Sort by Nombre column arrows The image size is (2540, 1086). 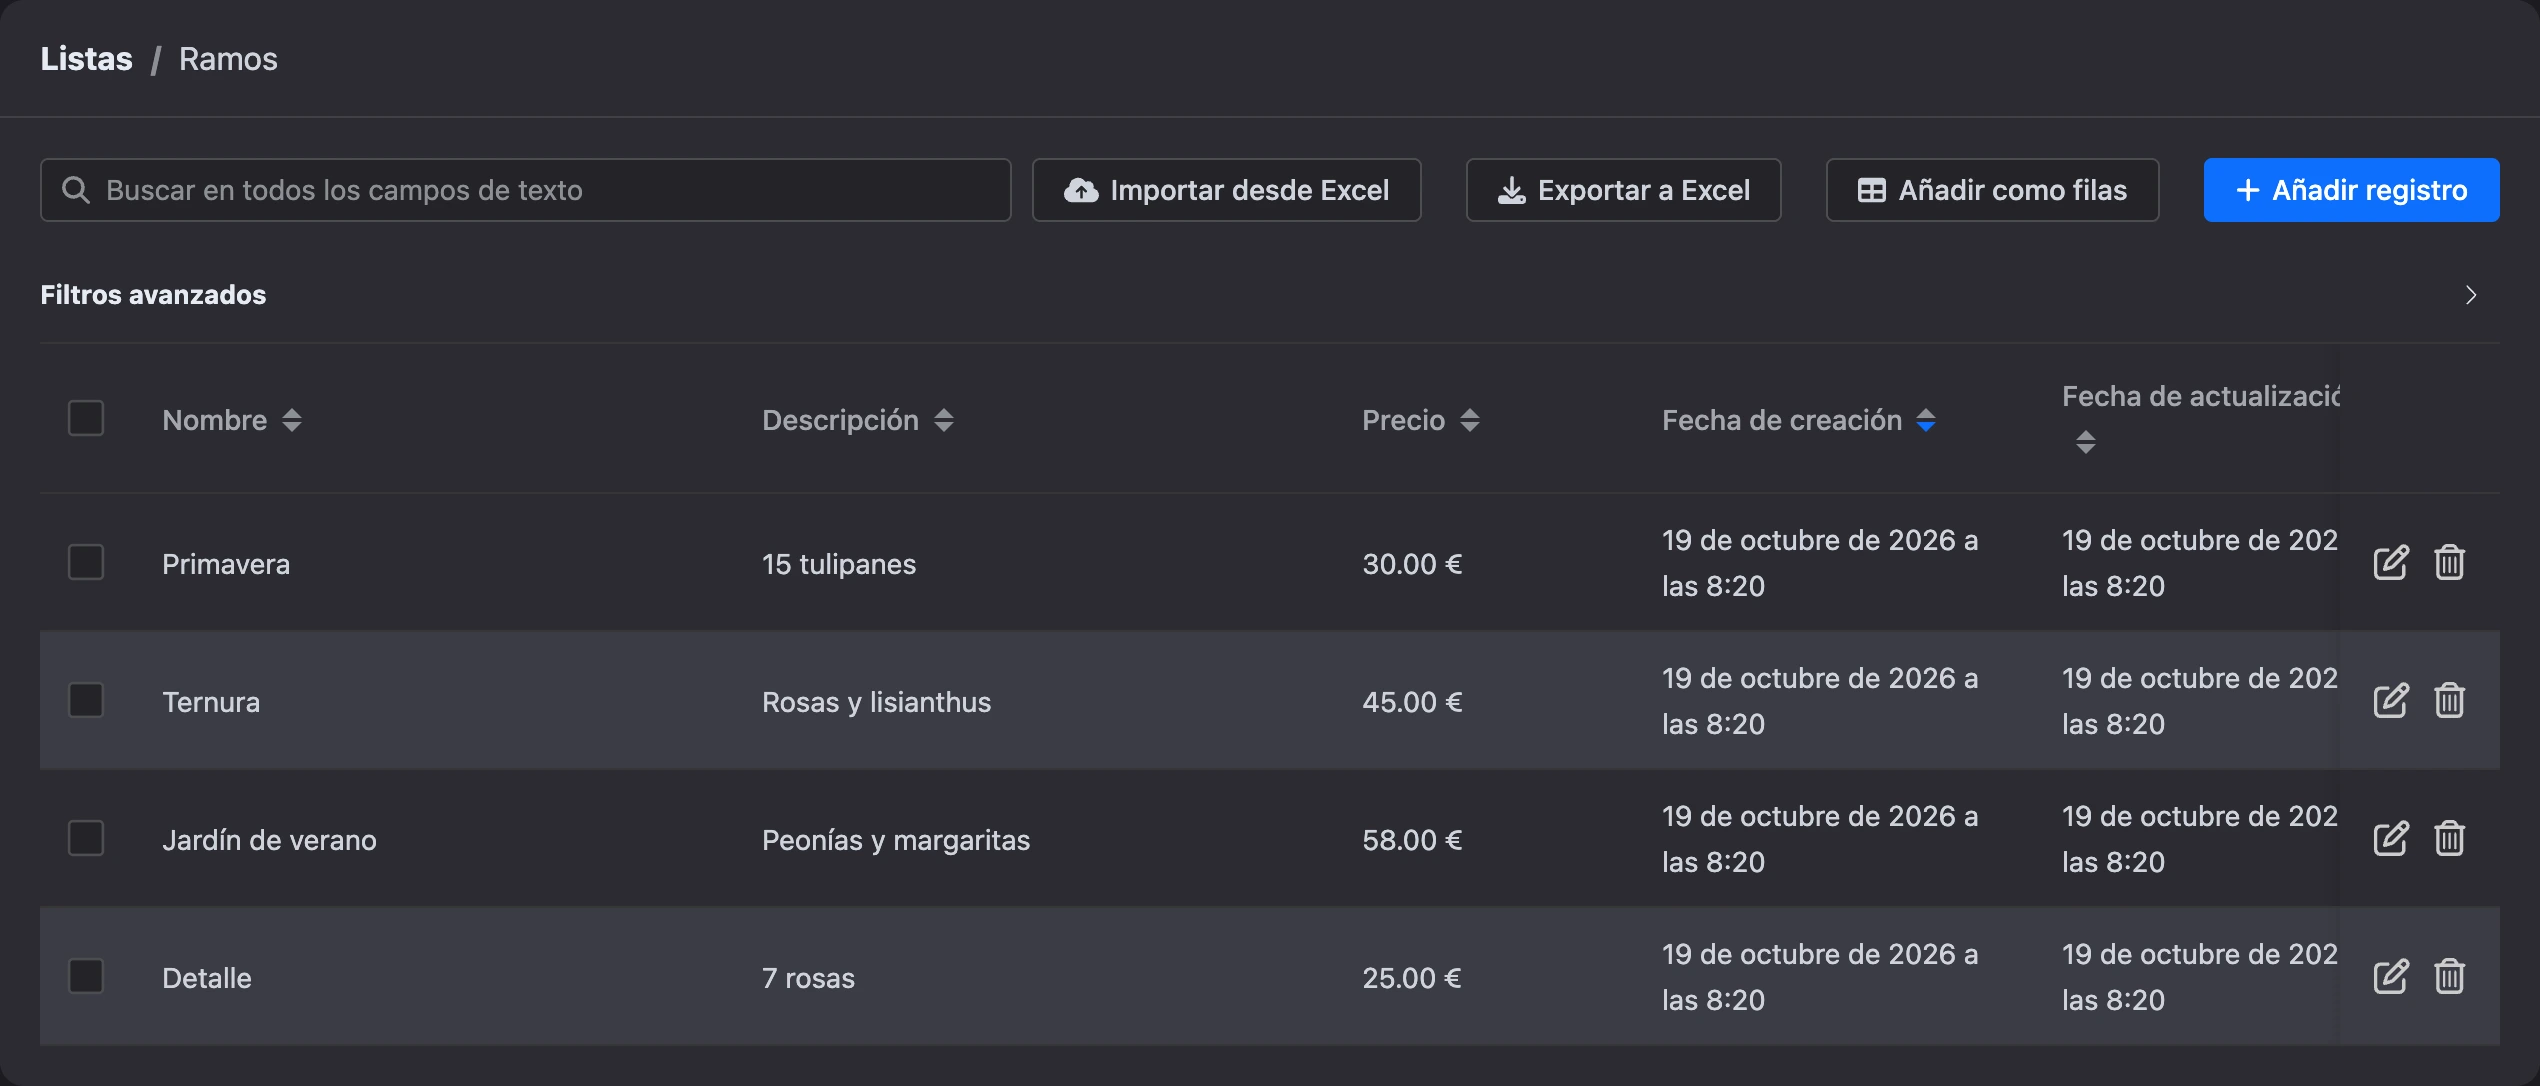291,420
